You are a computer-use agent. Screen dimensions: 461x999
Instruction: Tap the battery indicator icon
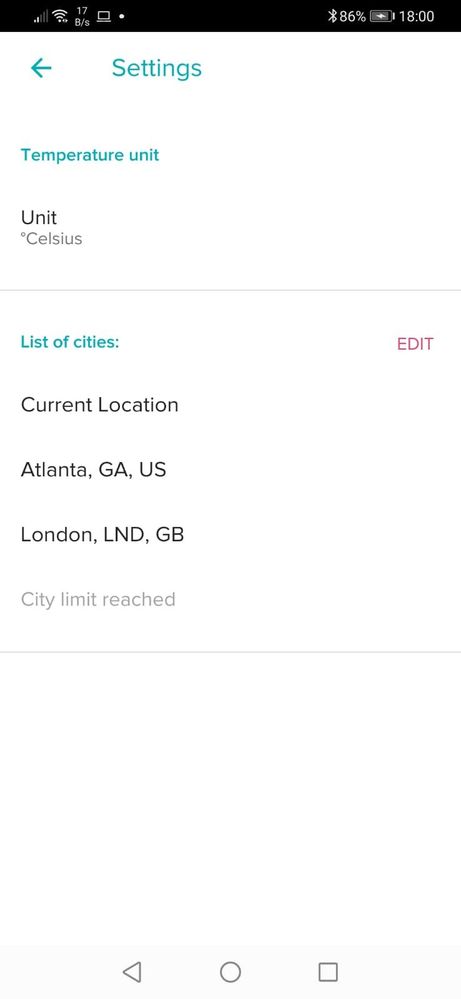tap(382, 16)
